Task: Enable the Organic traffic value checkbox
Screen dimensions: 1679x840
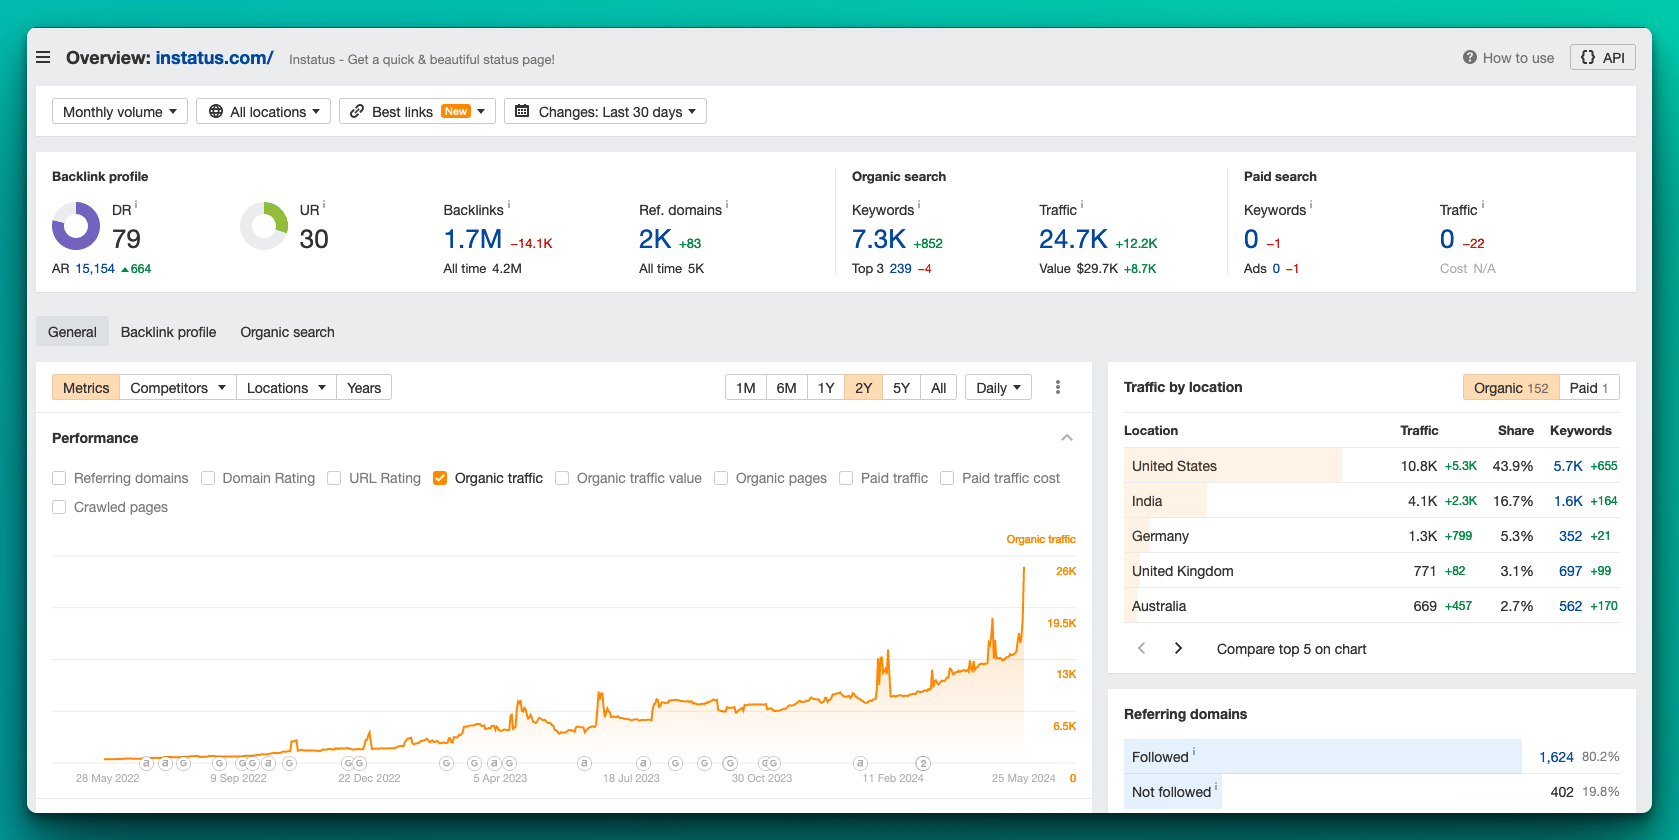Action: [562, 478]
